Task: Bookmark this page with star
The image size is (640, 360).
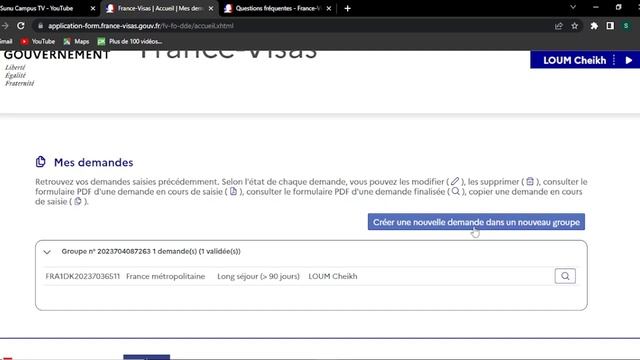Action: tap(575, 26)
